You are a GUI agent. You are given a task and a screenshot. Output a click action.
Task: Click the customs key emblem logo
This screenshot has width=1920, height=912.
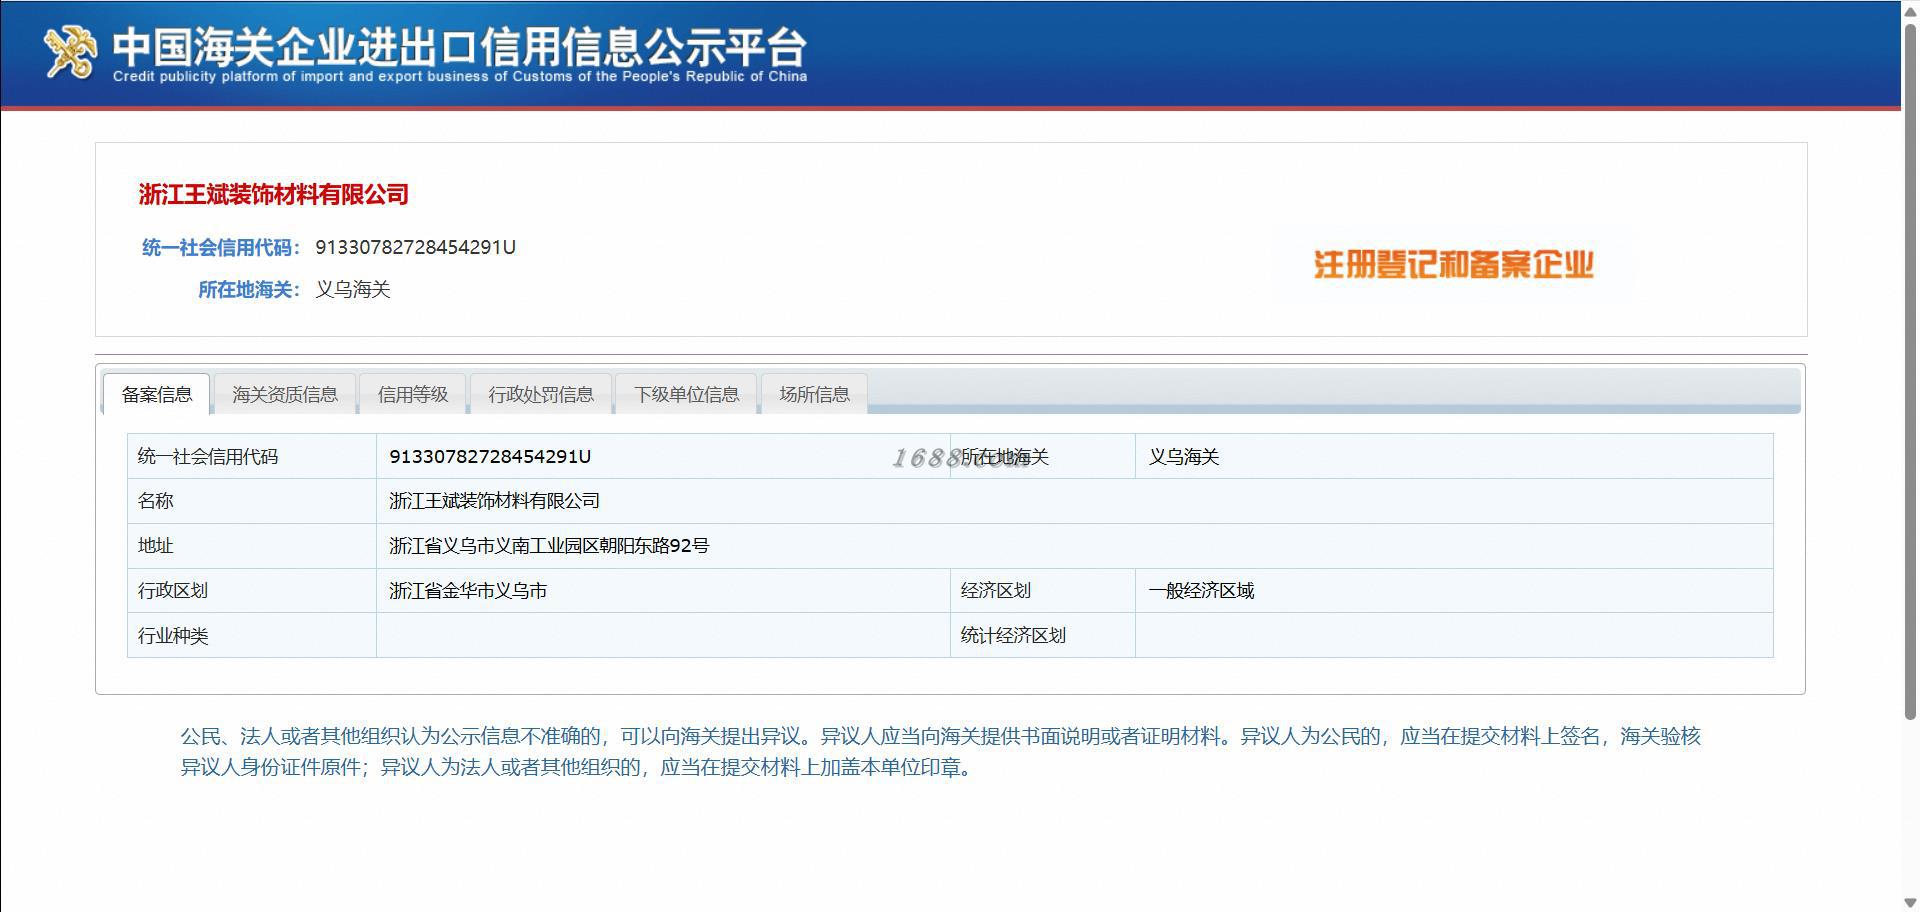[71, 51]
